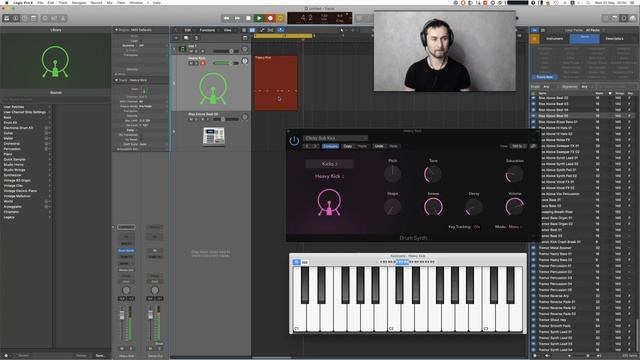Open Editors button in control bar

(x=63, y=18)
